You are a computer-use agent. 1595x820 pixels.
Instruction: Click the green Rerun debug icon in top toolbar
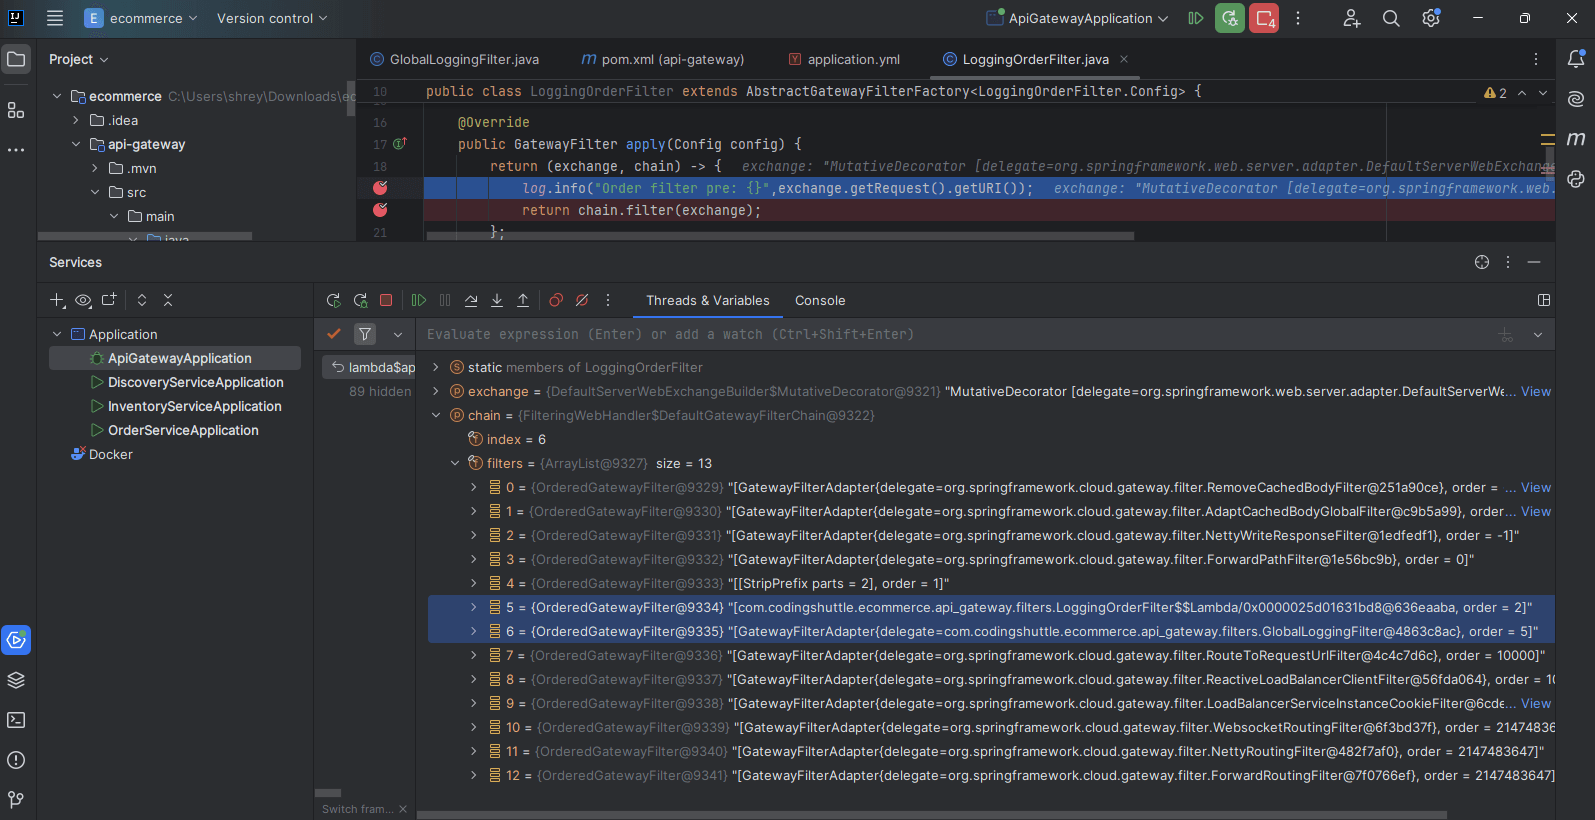[1230, 18]
